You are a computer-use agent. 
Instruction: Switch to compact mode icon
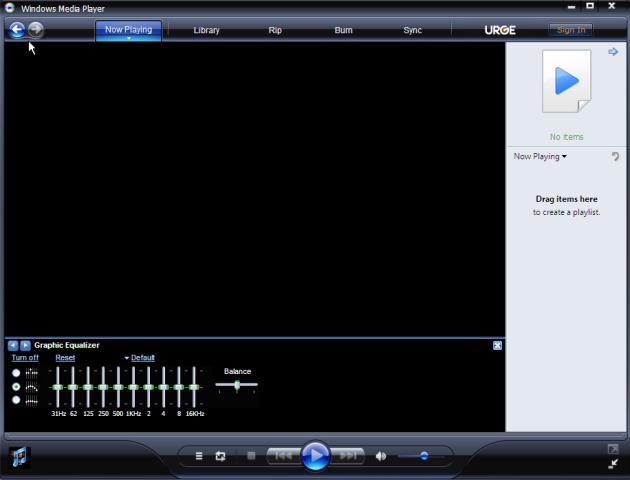(613, 464)
